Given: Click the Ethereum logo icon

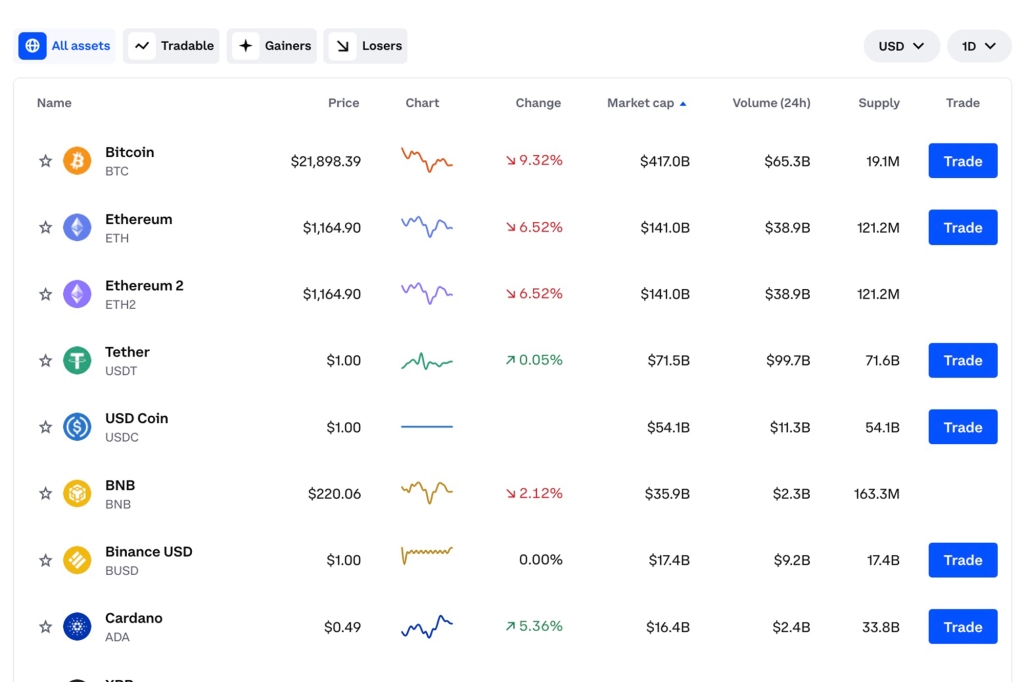Looking at the screenshot, I should point(77,228).
